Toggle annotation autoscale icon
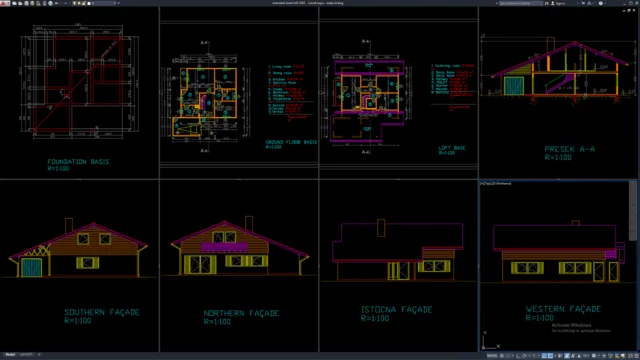The width and height of the screenshot is (640, 360). [573, 356]
